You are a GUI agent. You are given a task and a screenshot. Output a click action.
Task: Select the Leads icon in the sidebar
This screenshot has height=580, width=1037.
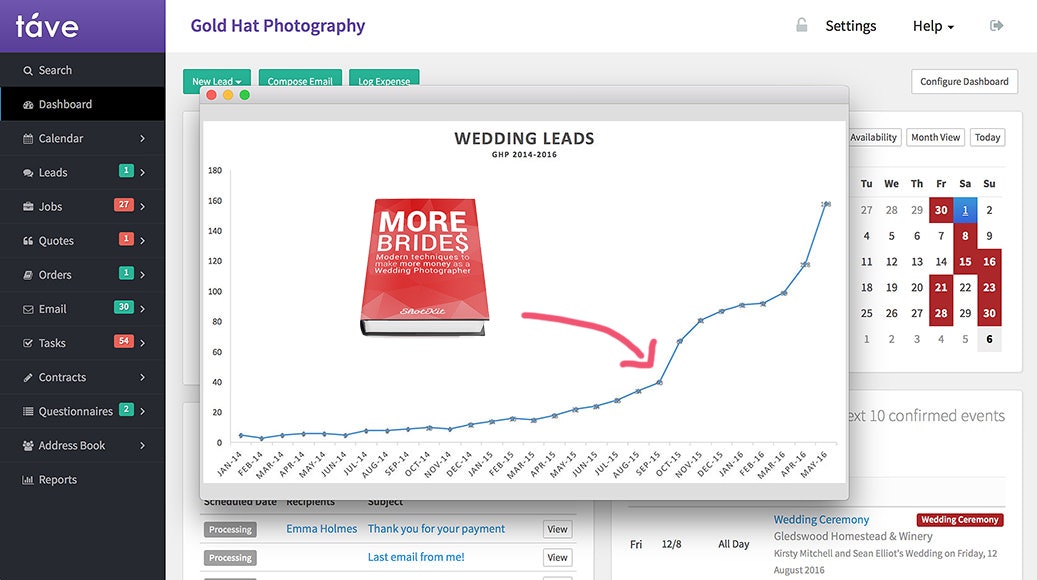coord(27,172)
